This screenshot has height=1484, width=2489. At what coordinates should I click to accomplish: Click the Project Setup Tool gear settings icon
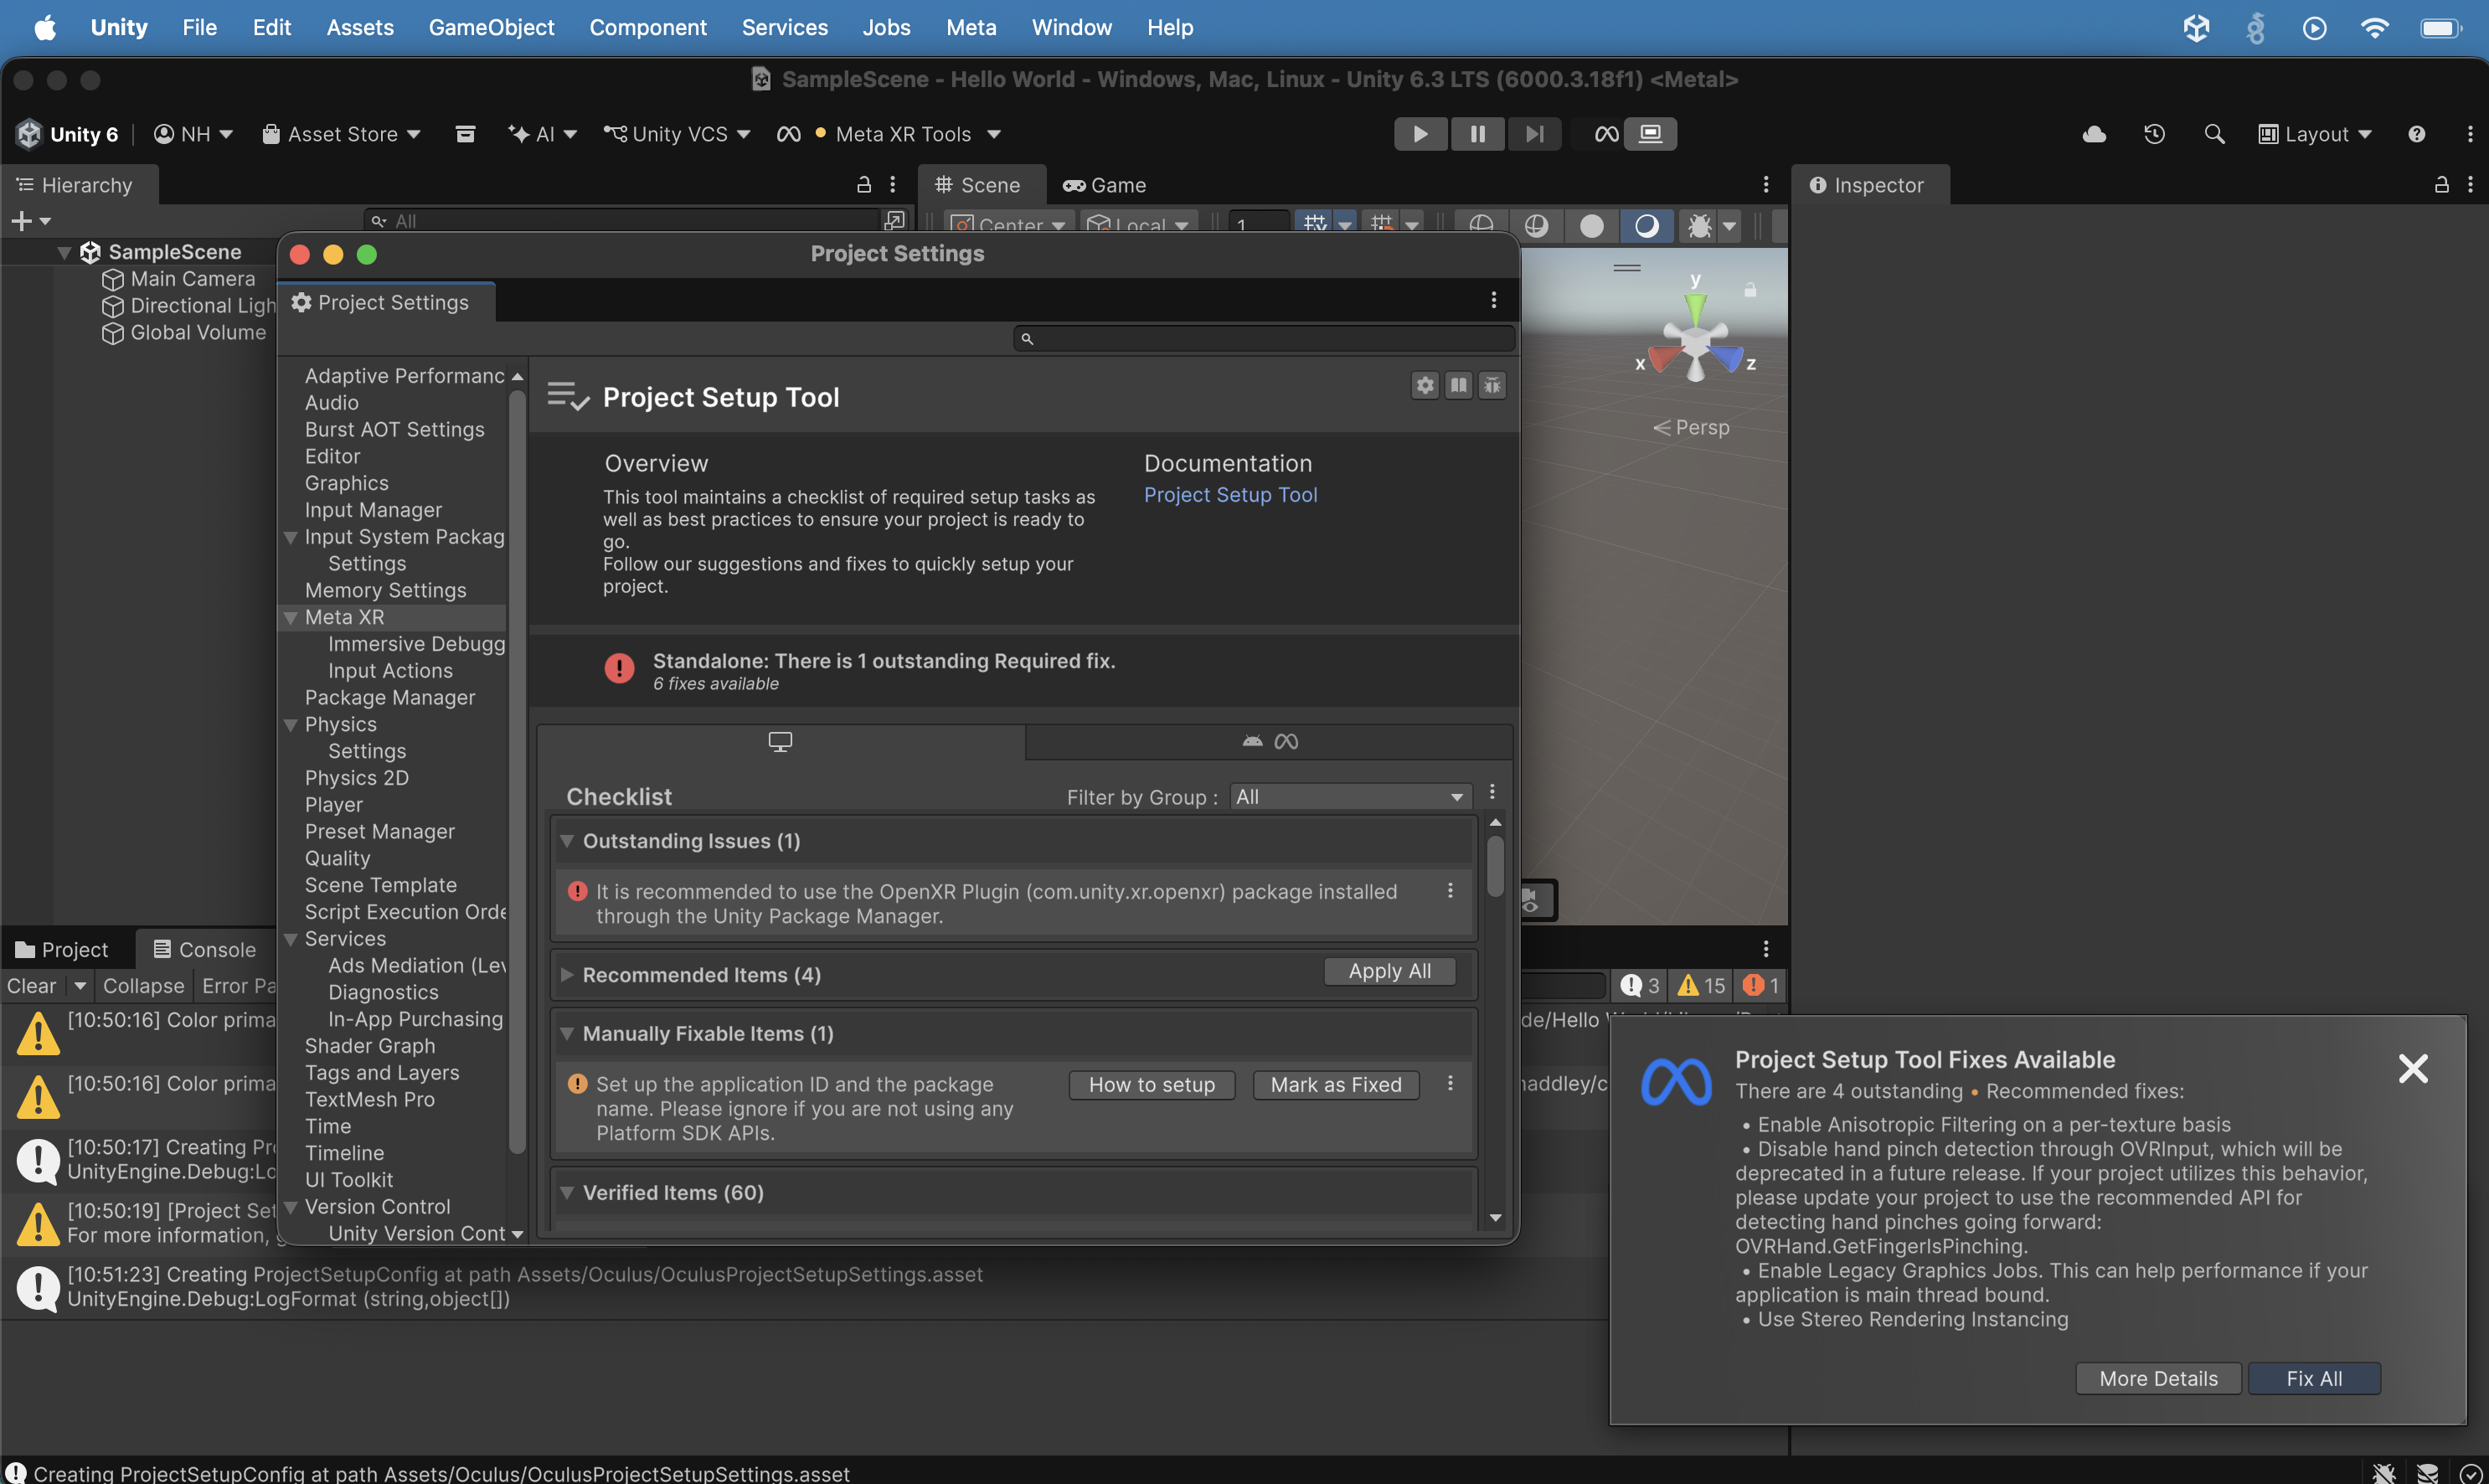coord(1425,385)
